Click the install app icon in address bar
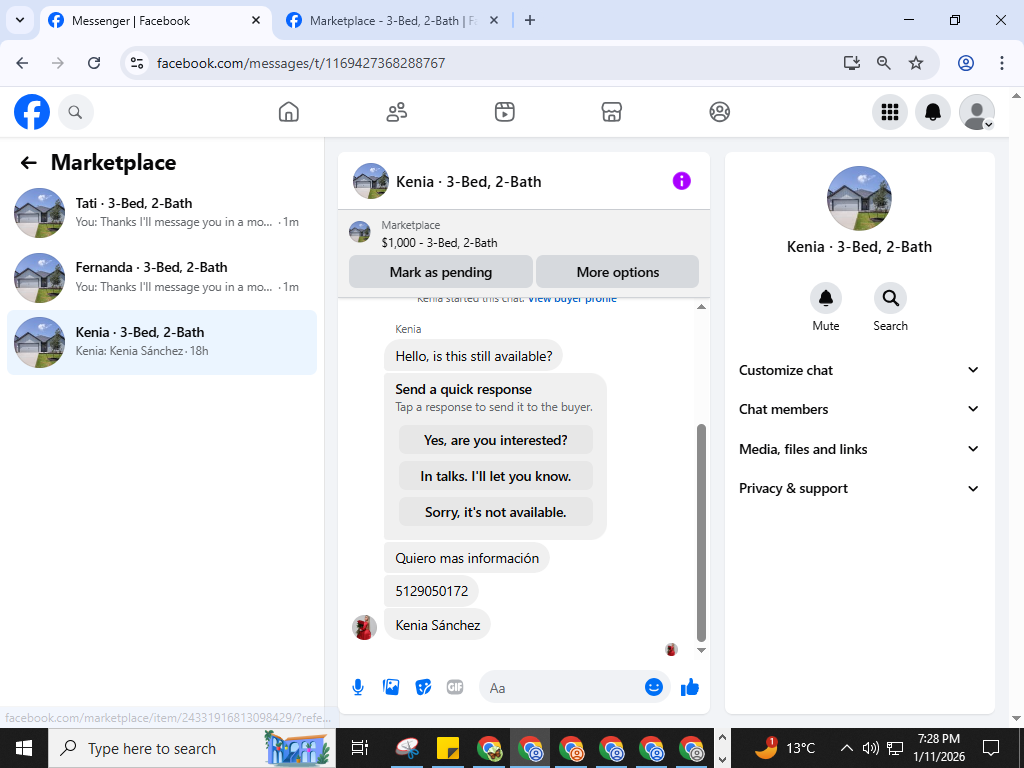Viewport: 1024px width, 768px height. pyautogui.click(x=852, y=63)
